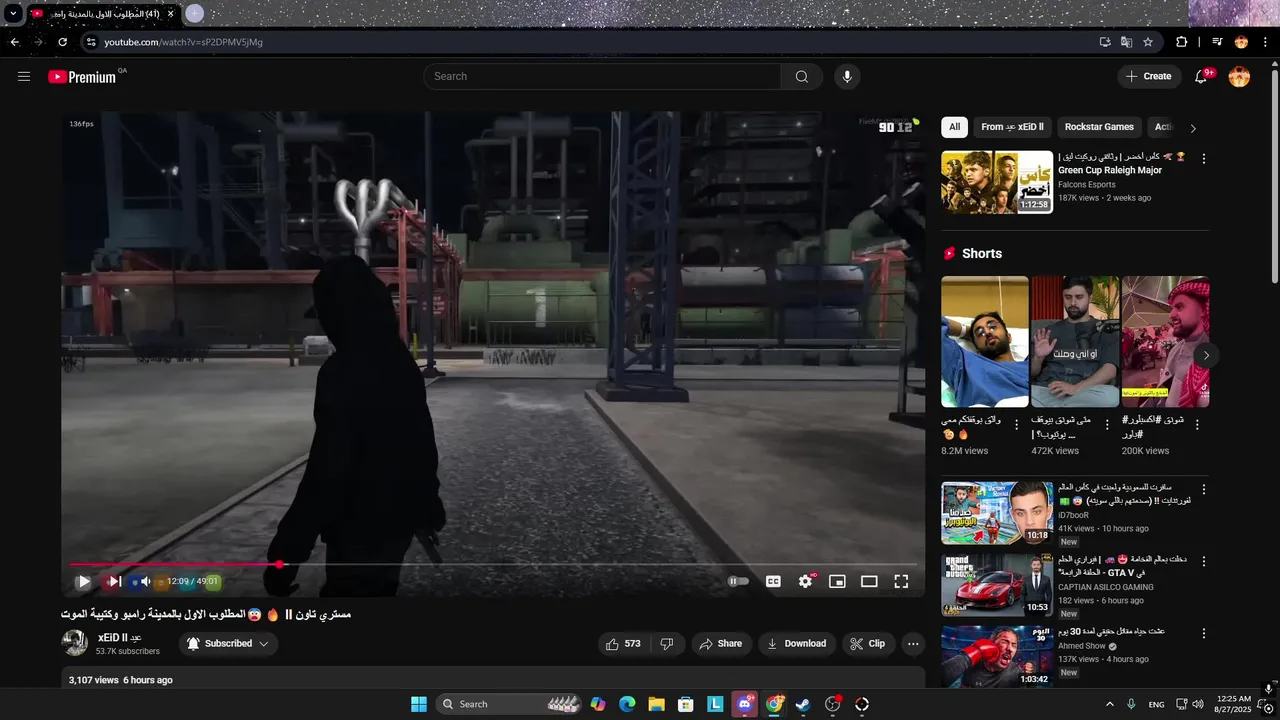Focus the YouTube search box

pos(602,76)
